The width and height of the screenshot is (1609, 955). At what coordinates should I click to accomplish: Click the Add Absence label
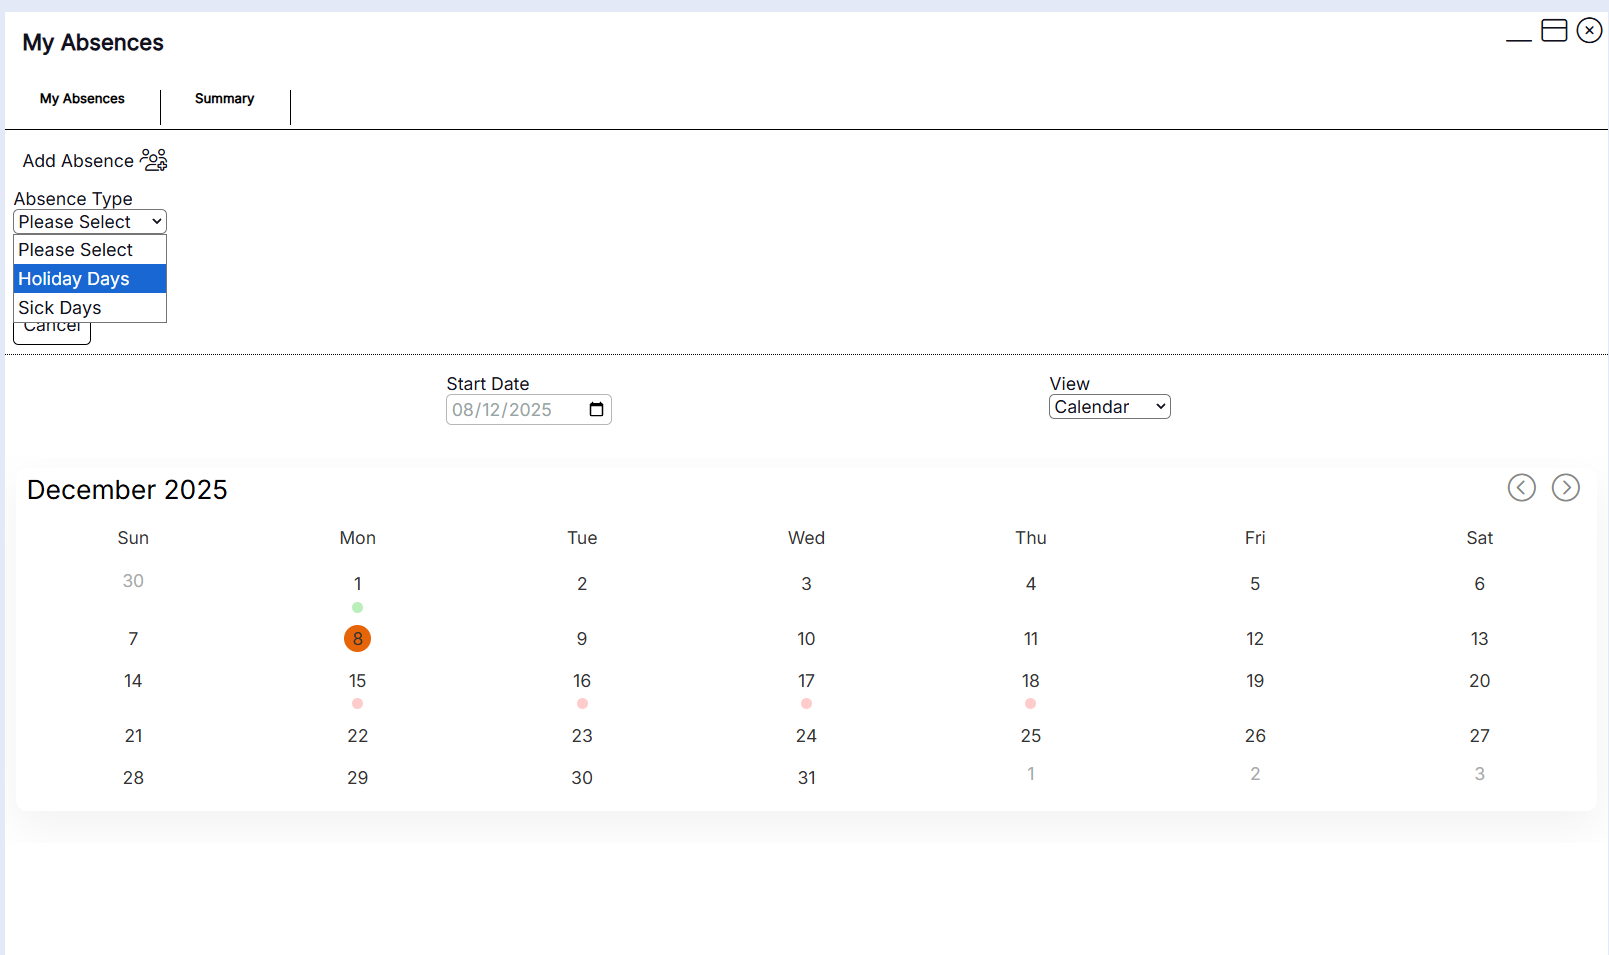pyautogui.click(x=78, y=161)
